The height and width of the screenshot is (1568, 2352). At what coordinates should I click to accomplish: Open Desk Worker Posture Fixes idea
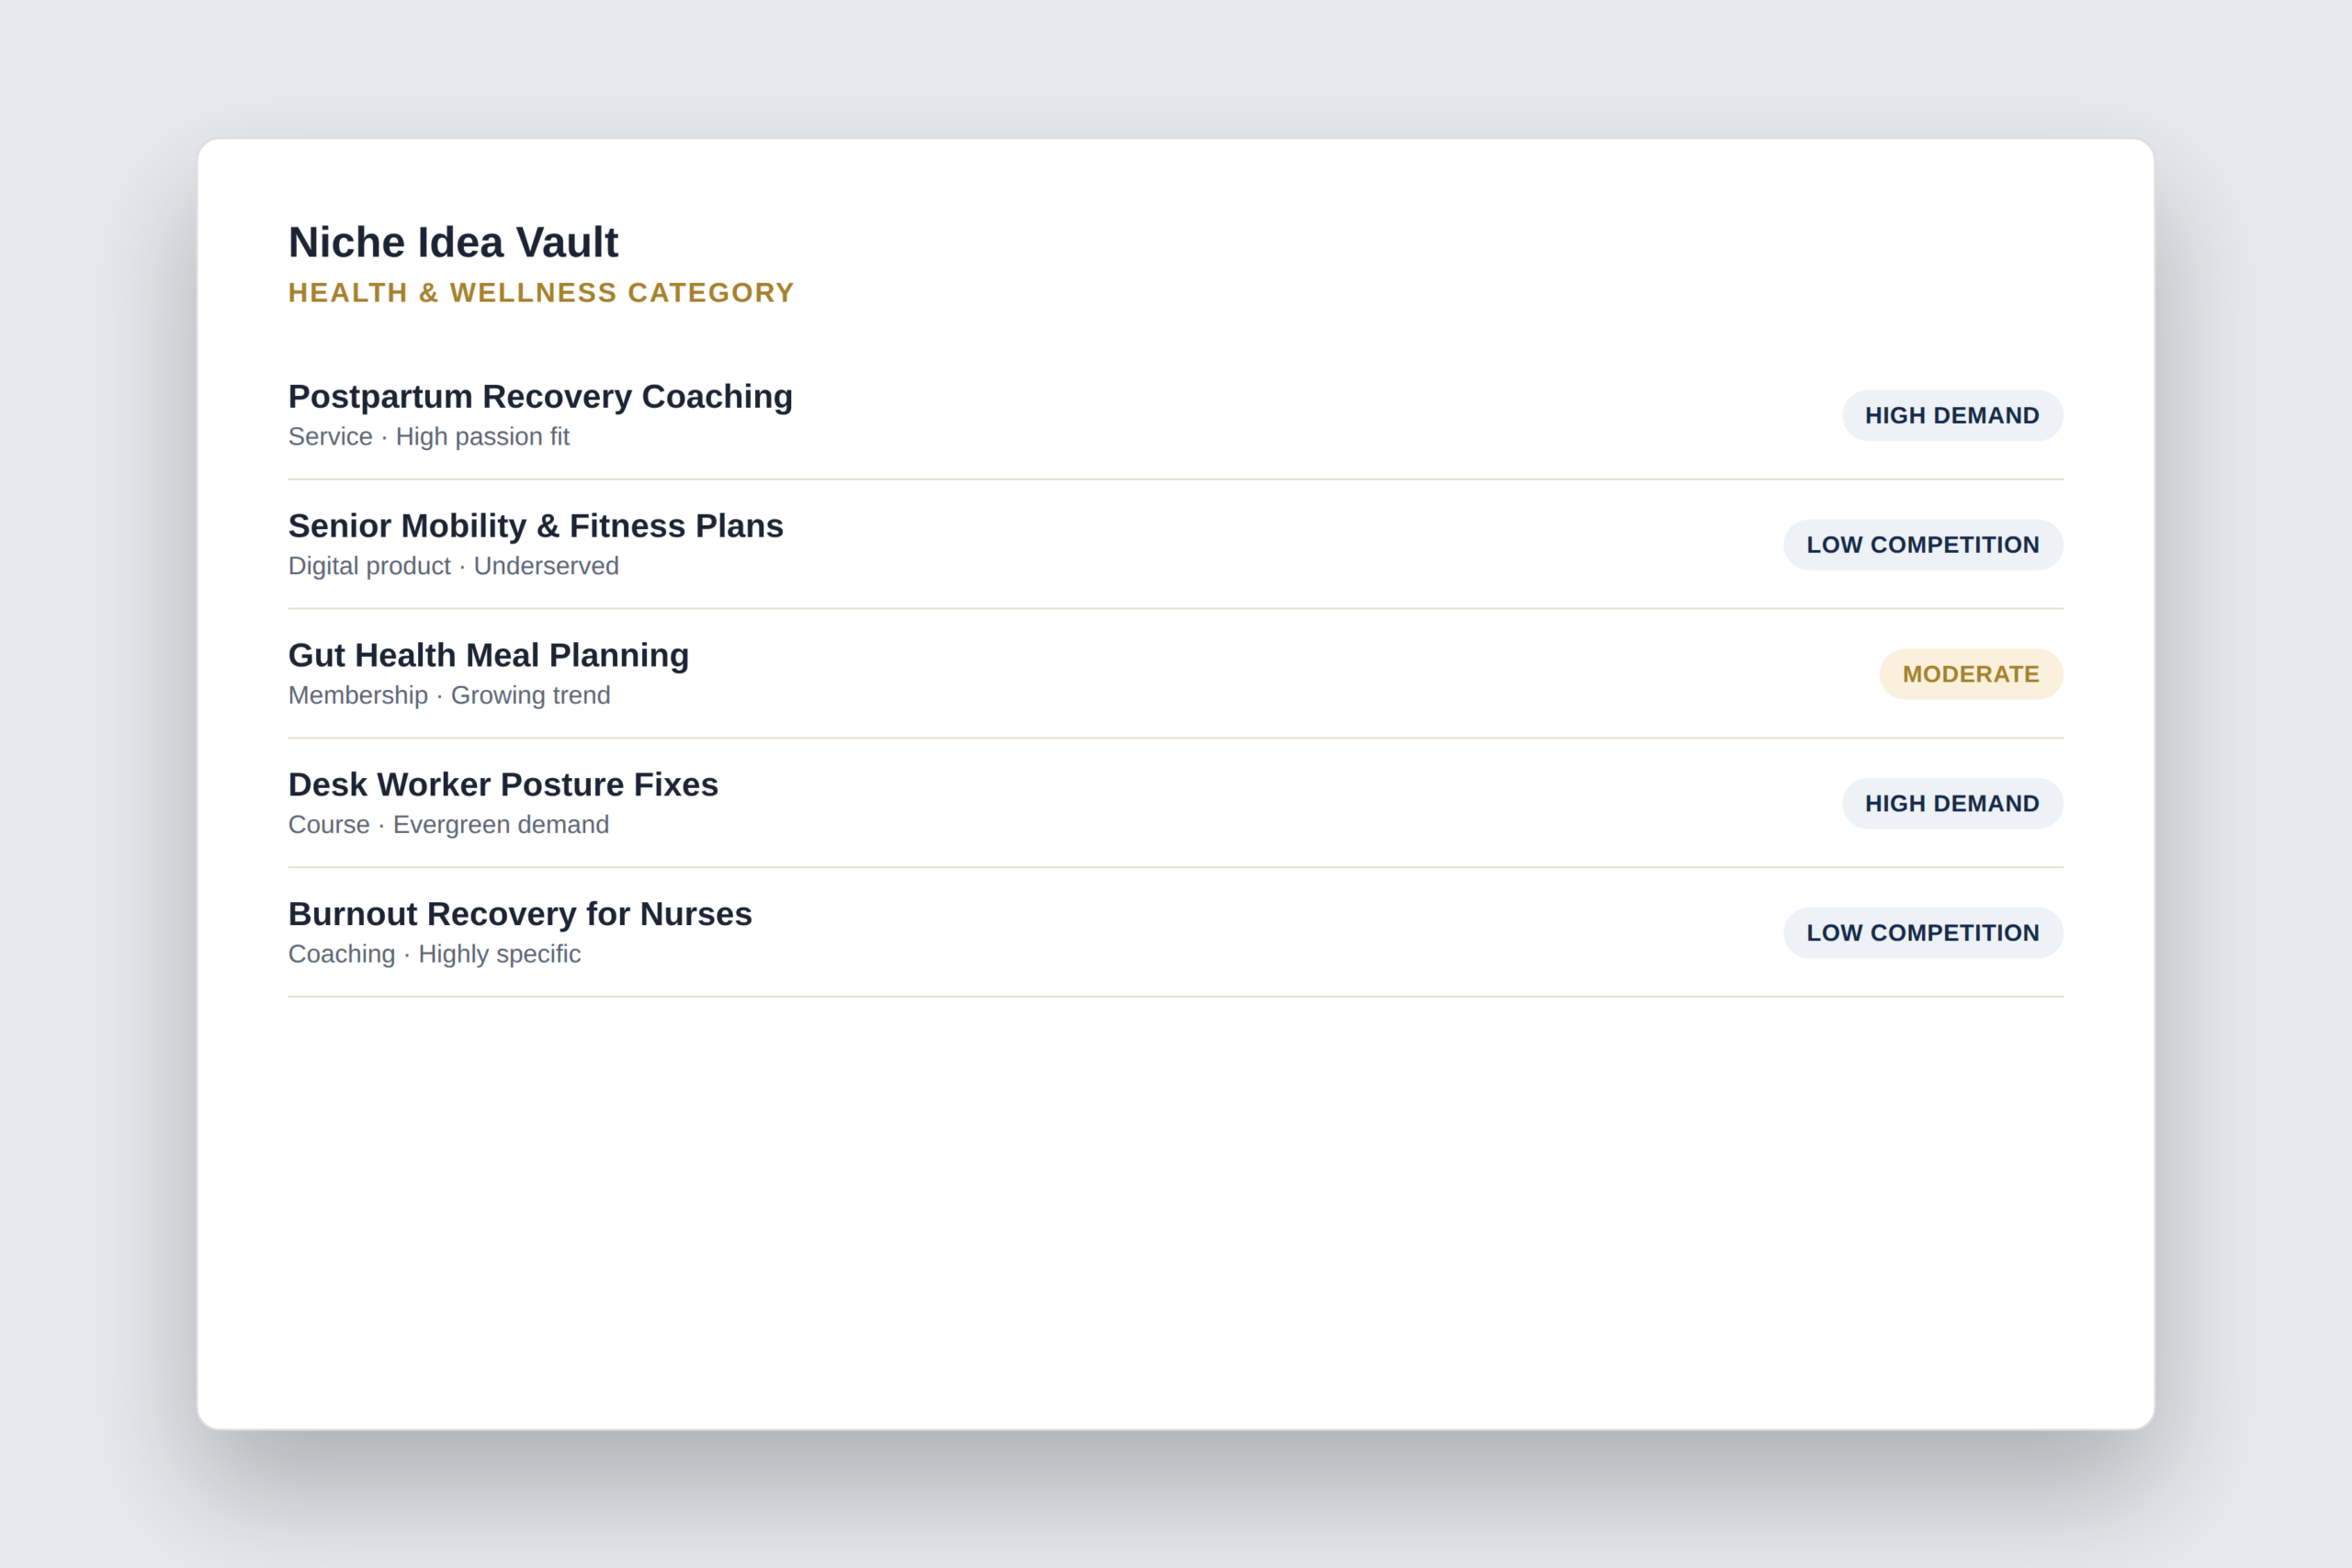(503, 785)
